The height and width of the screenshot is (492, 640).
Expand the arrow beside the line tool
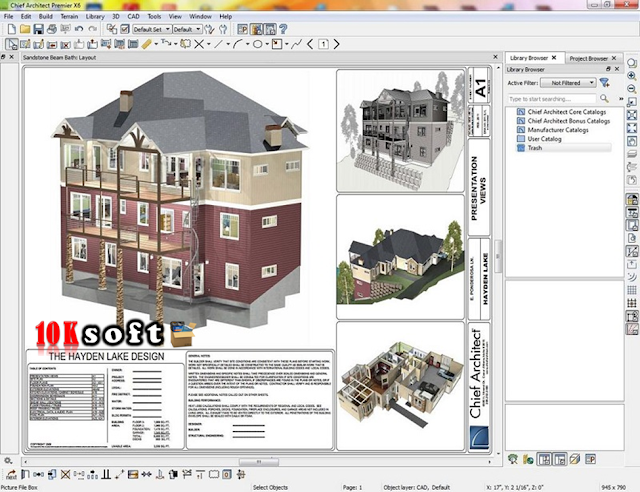click(x=228, y=45)
